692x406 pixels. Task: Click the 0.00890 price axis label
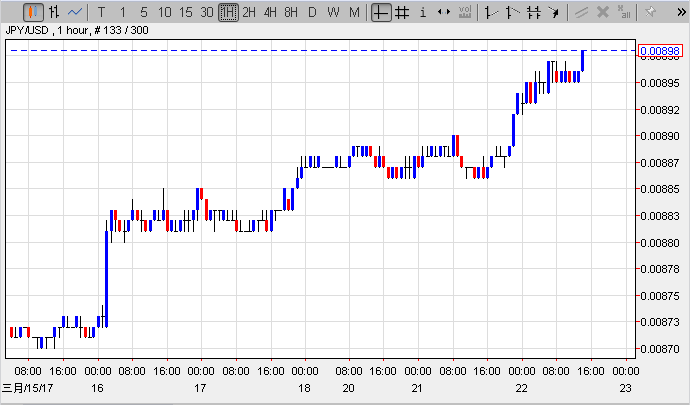(x=660, y=136)
